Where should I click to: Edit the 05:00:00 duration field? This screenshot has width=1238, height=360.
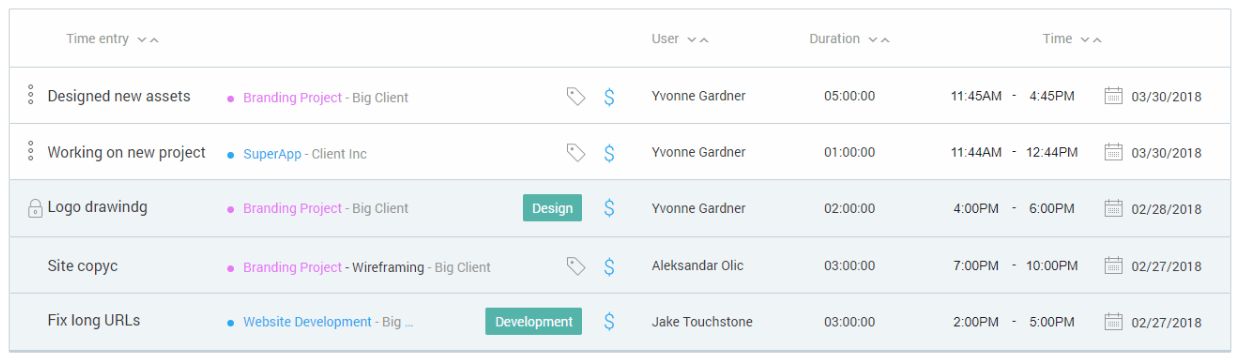point(850,96)
